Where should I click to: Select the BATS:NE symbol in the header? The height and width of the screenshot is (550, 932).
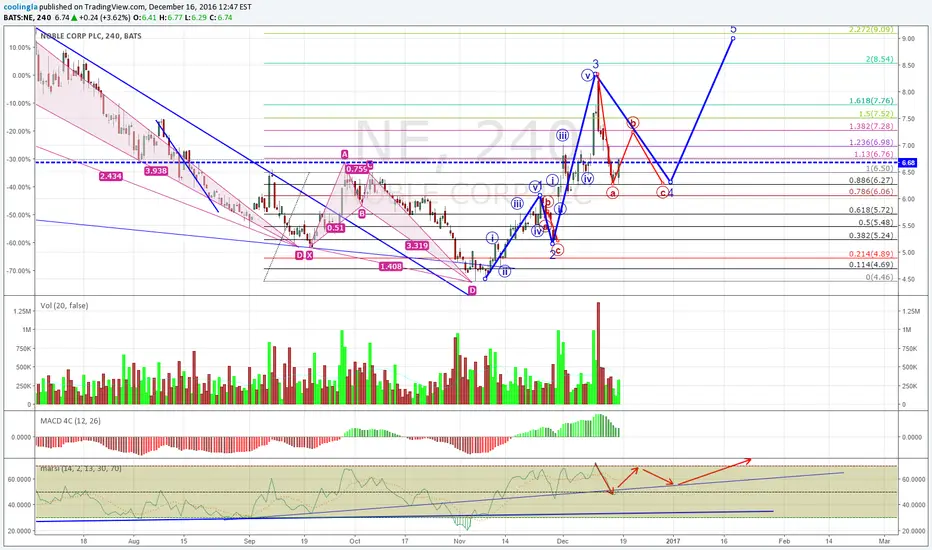(x=17, y=18)
